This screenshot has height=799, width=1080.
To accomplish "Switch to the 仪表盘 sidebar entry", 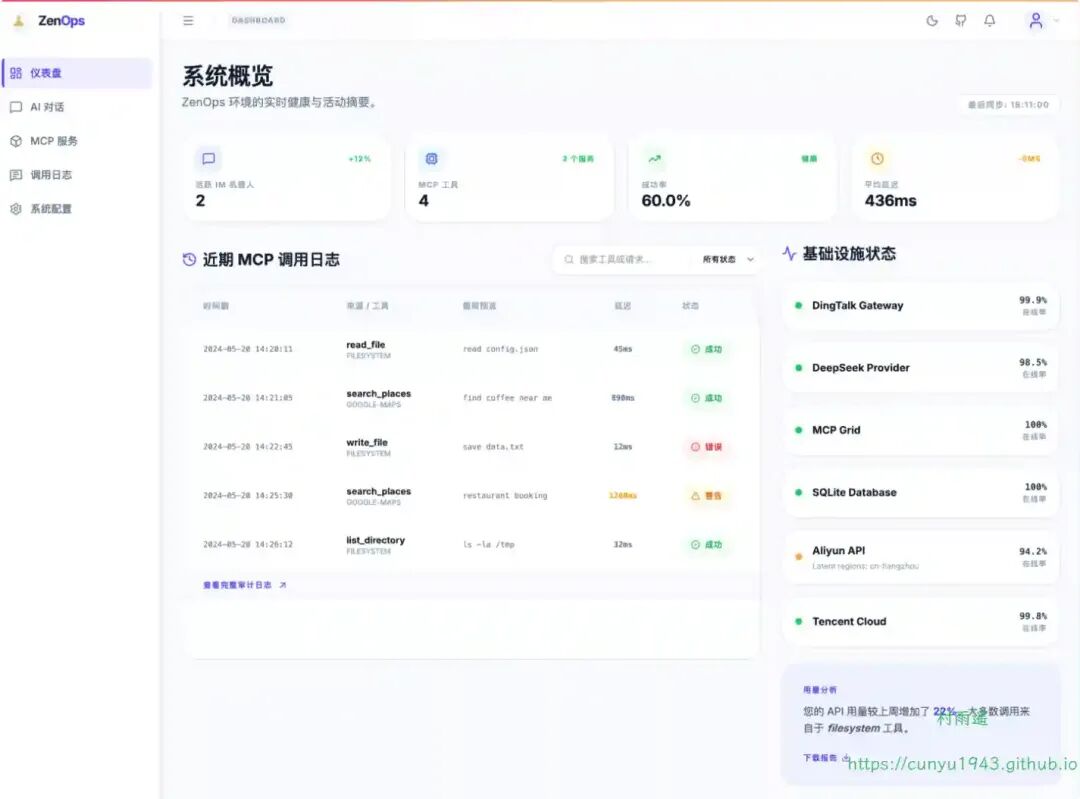I will (17, 73).
